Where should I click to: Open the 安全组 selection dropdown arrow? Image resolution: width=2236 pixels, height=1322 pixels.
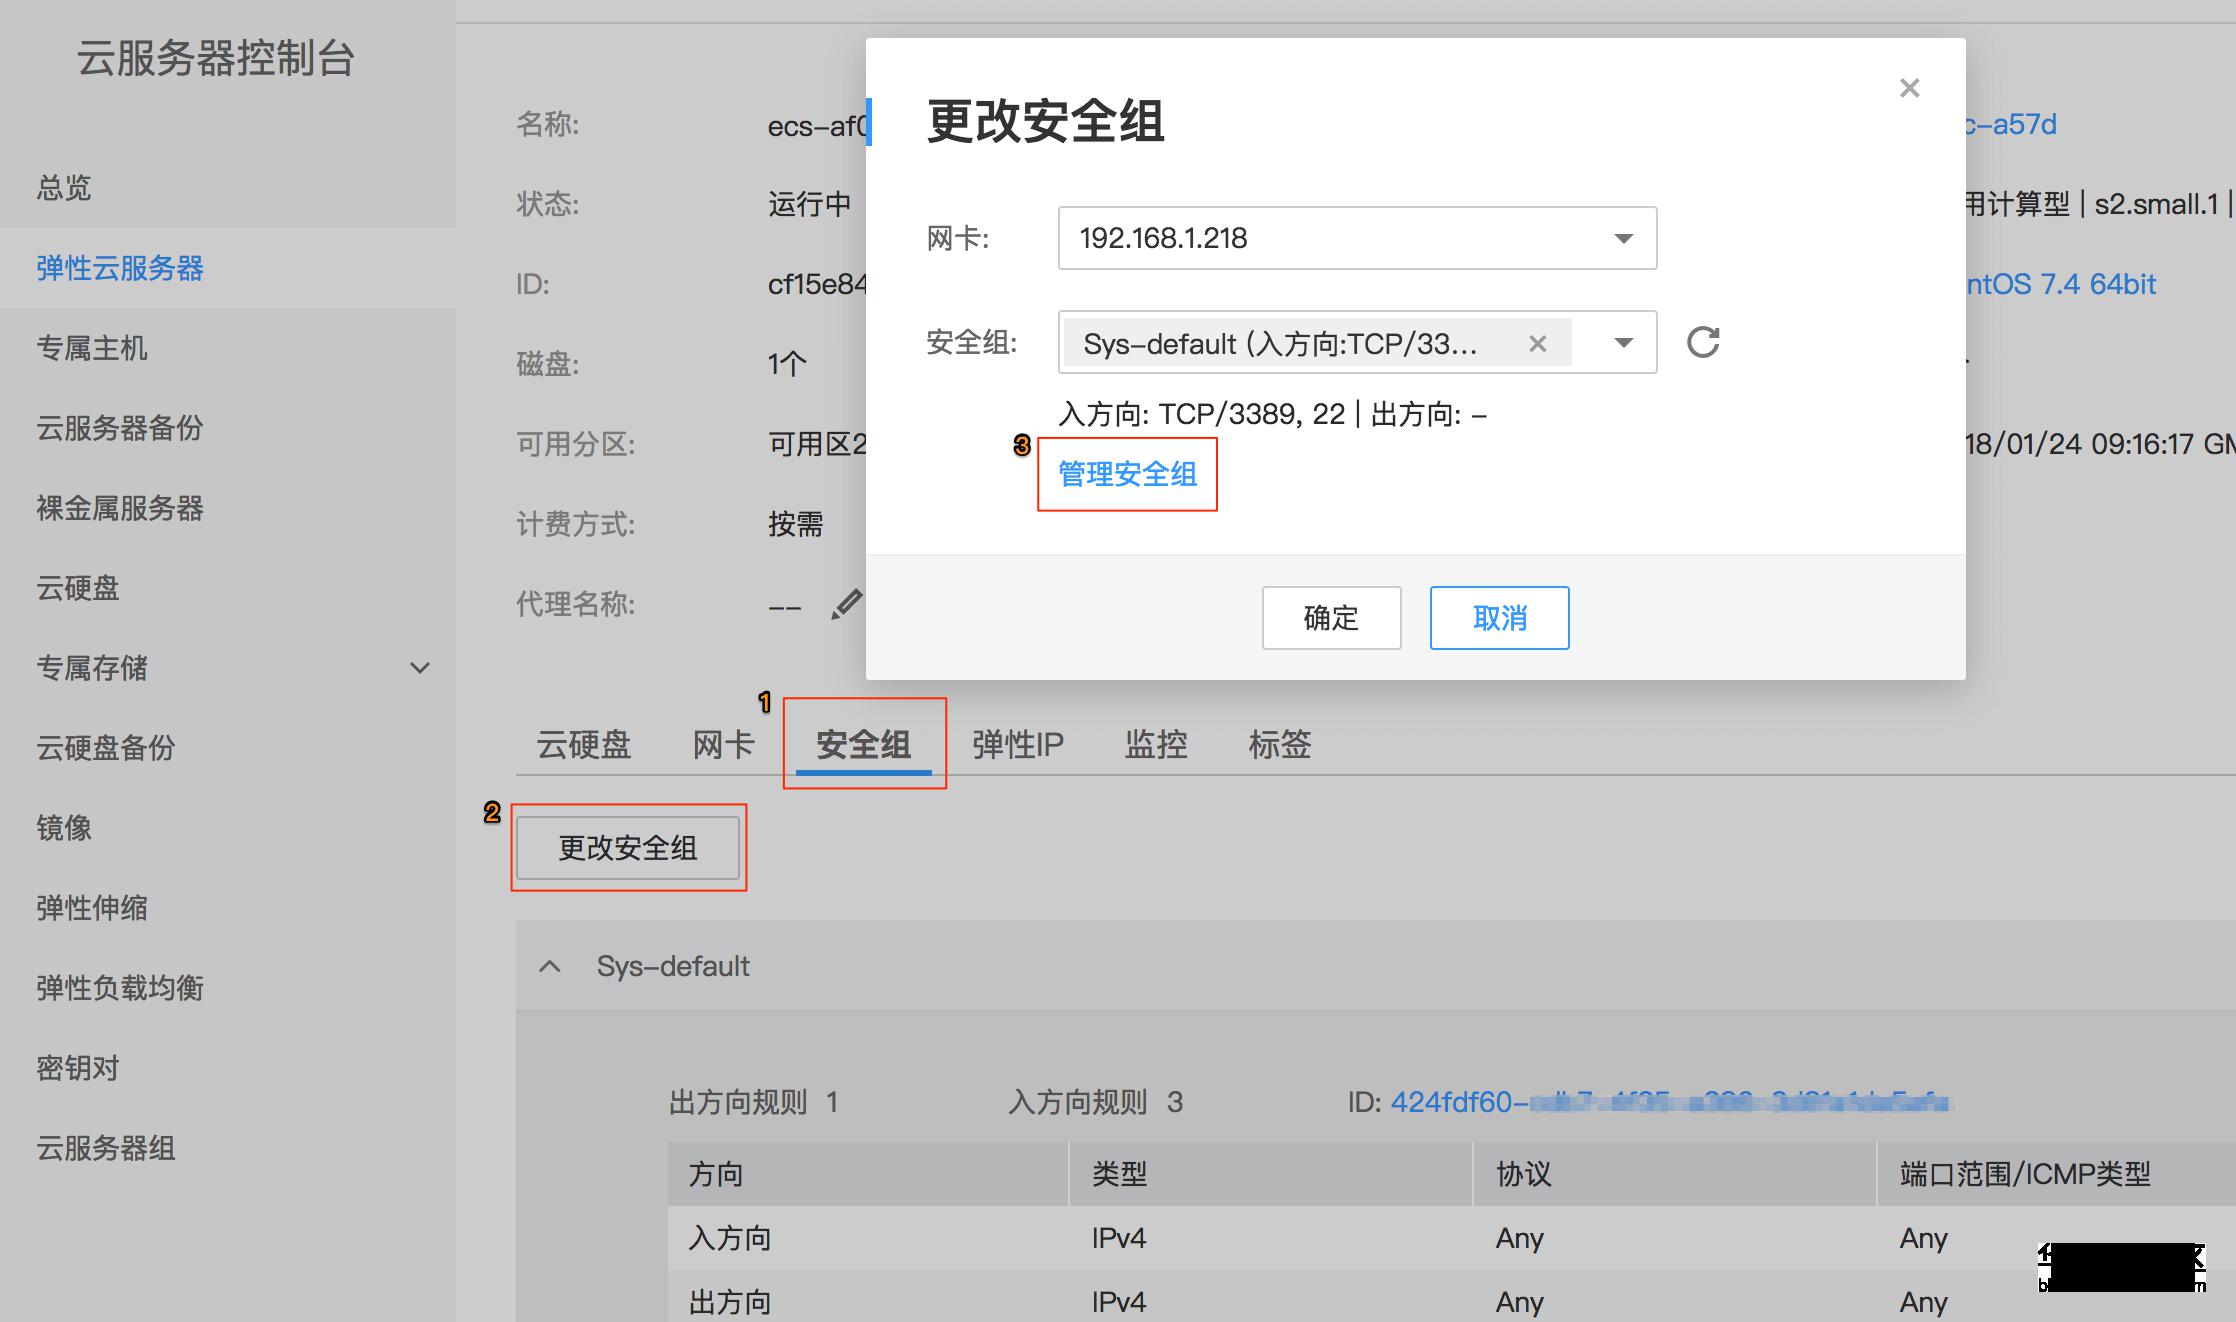point(1623,343)
